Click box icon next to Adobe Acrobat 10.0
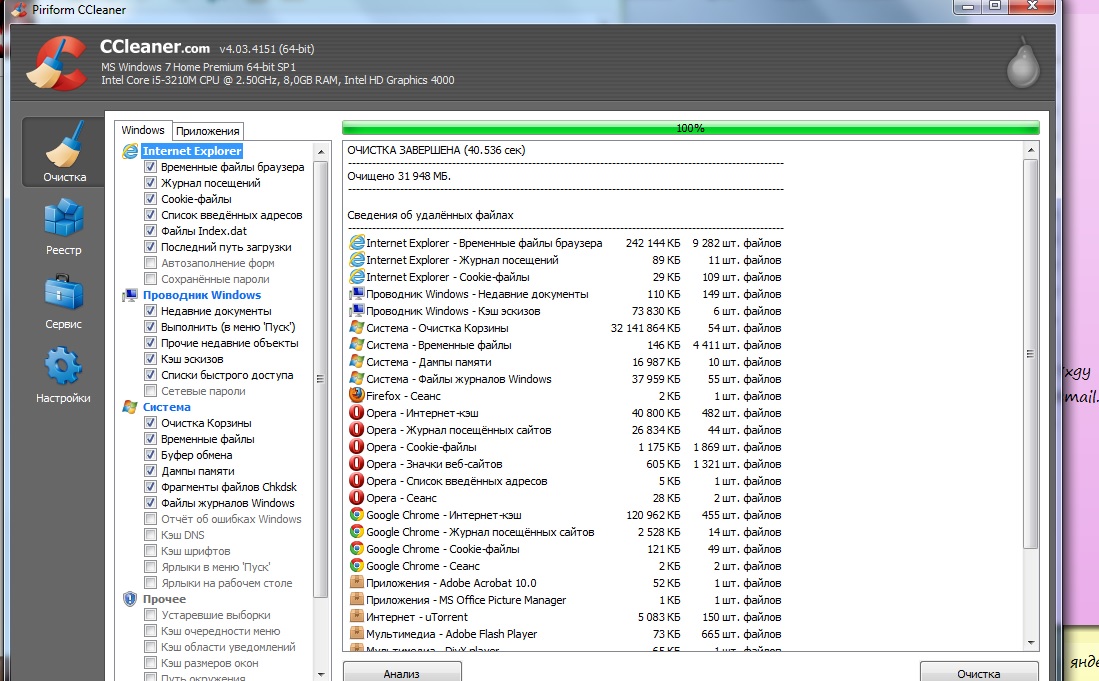 [357, 583]
